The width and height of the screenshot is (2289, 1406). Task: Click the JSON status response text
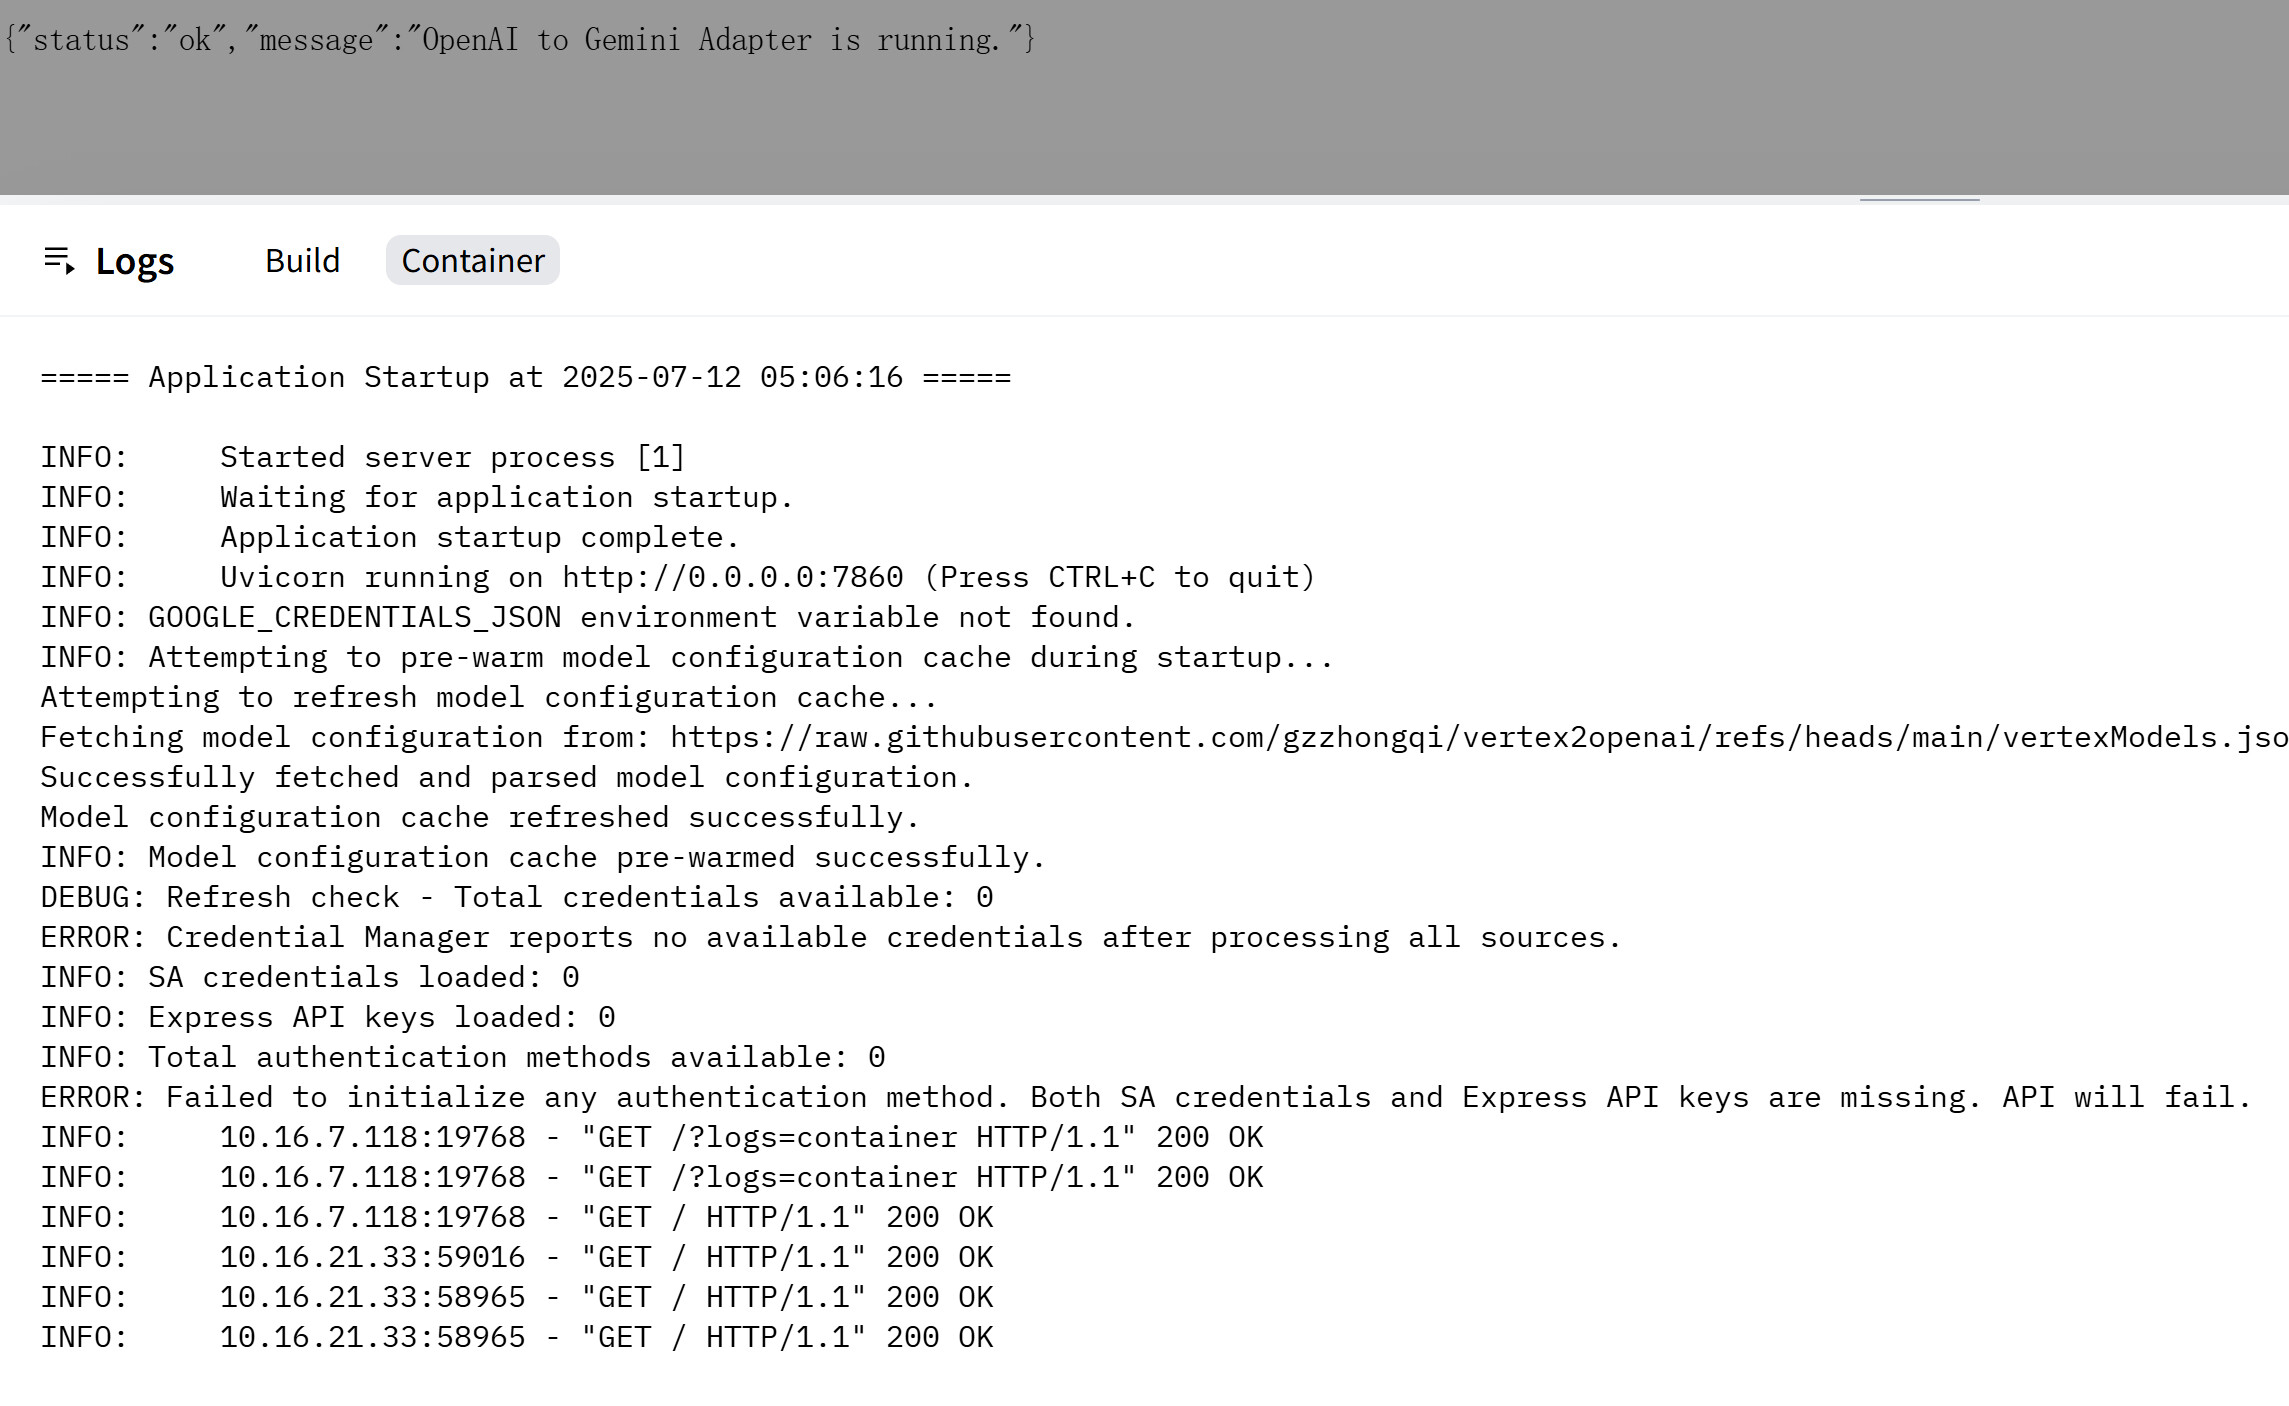(x=520, y=40)
